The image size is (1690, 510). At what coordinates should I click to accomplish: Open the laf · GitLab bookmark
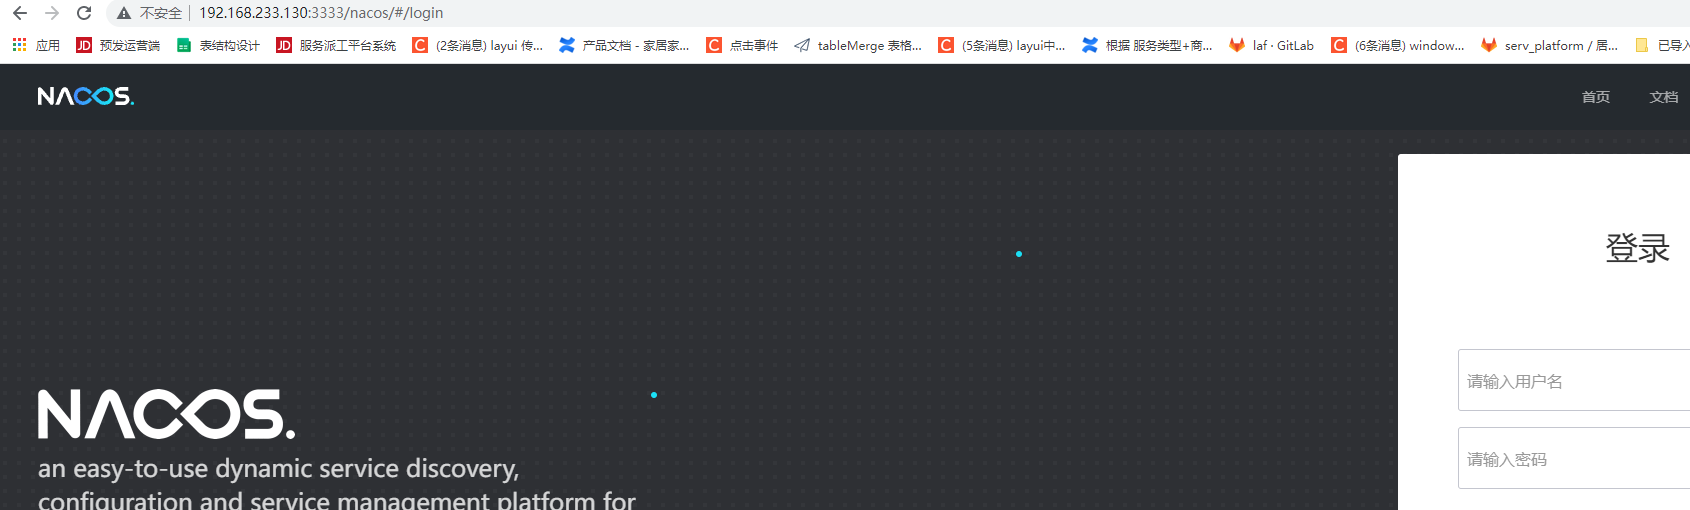[1271, 45]
